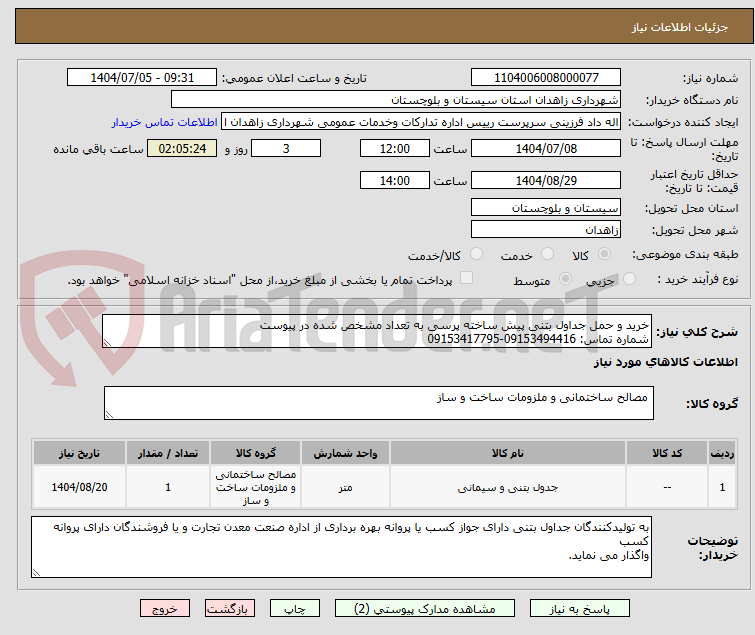Click the تاریخ نیاز column header
The height and width of the screenshot is (635, 755).
[x=79, y=453]
